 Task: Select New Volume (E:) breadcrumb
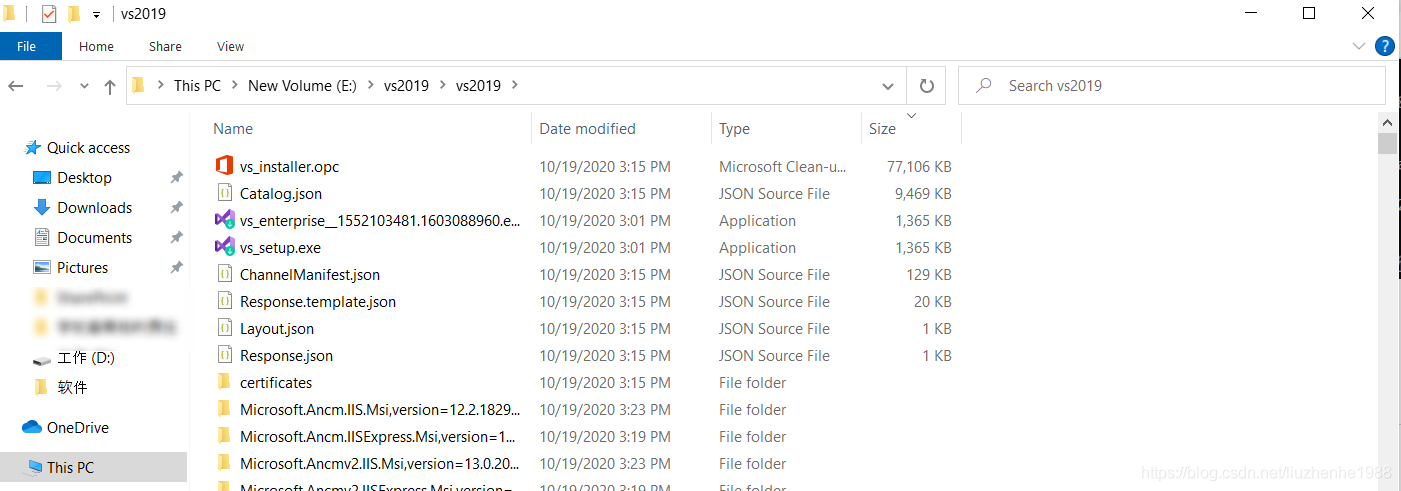pyautogui.click(x=302, y=86)
